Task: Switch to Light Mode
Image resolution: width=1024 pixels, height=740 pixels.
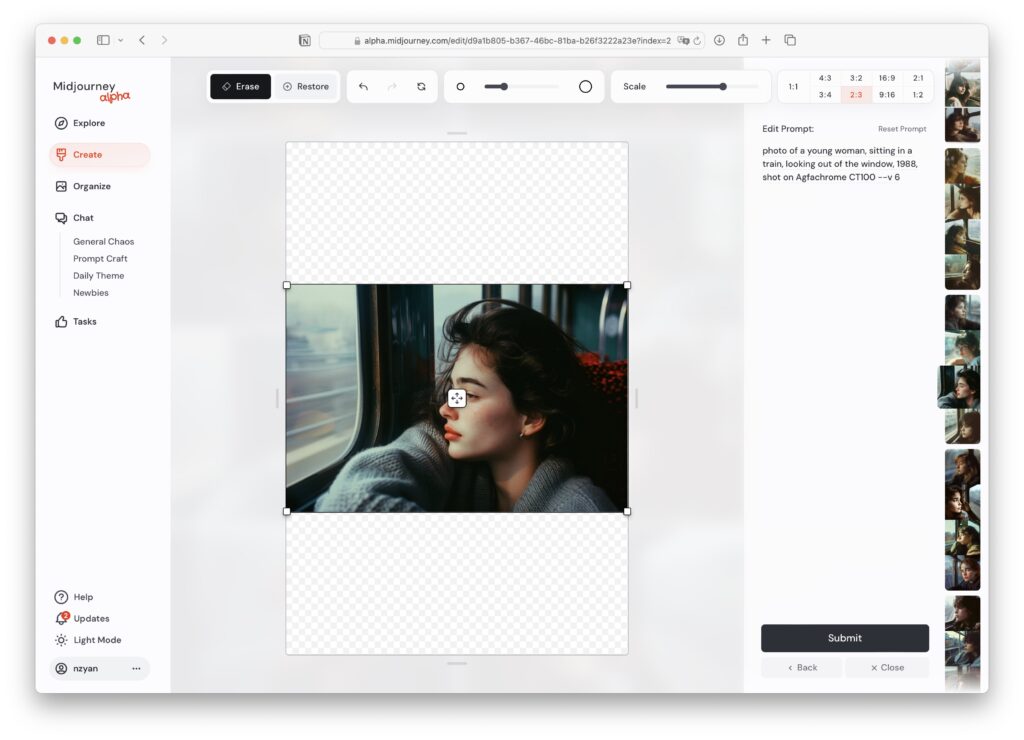Action: pos(97,640)
